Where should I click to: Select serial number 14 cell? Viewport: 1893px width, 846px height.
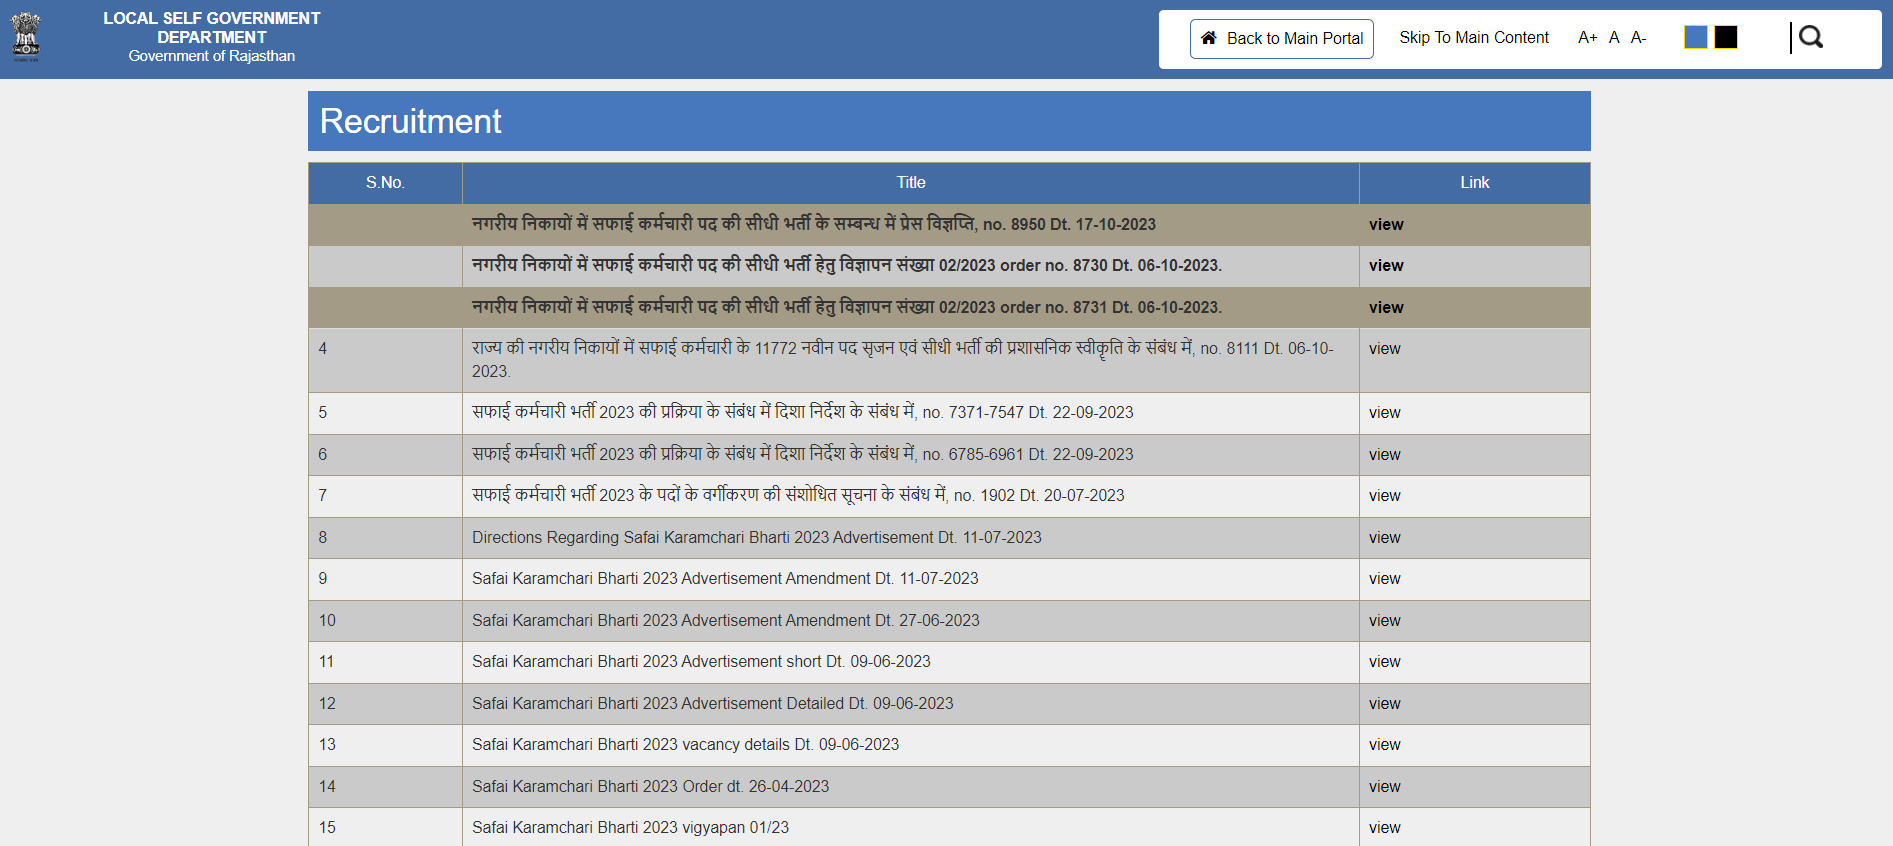coord(385,786)
